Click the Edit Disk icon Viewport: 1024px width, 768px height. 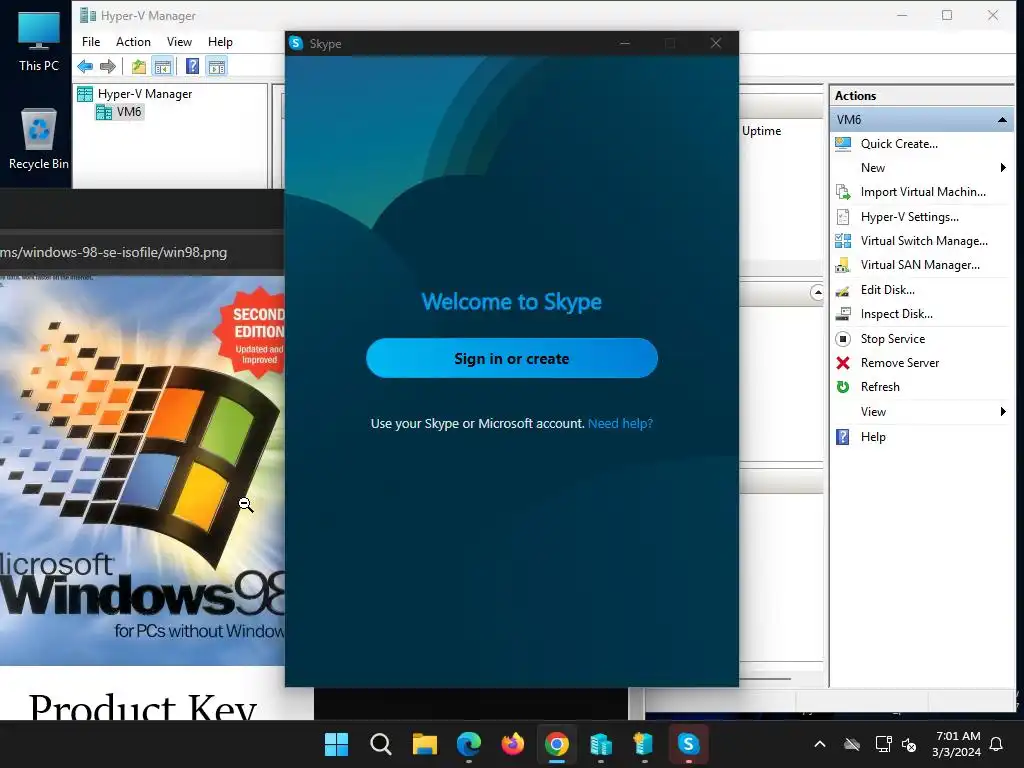[x=843, y=290]
